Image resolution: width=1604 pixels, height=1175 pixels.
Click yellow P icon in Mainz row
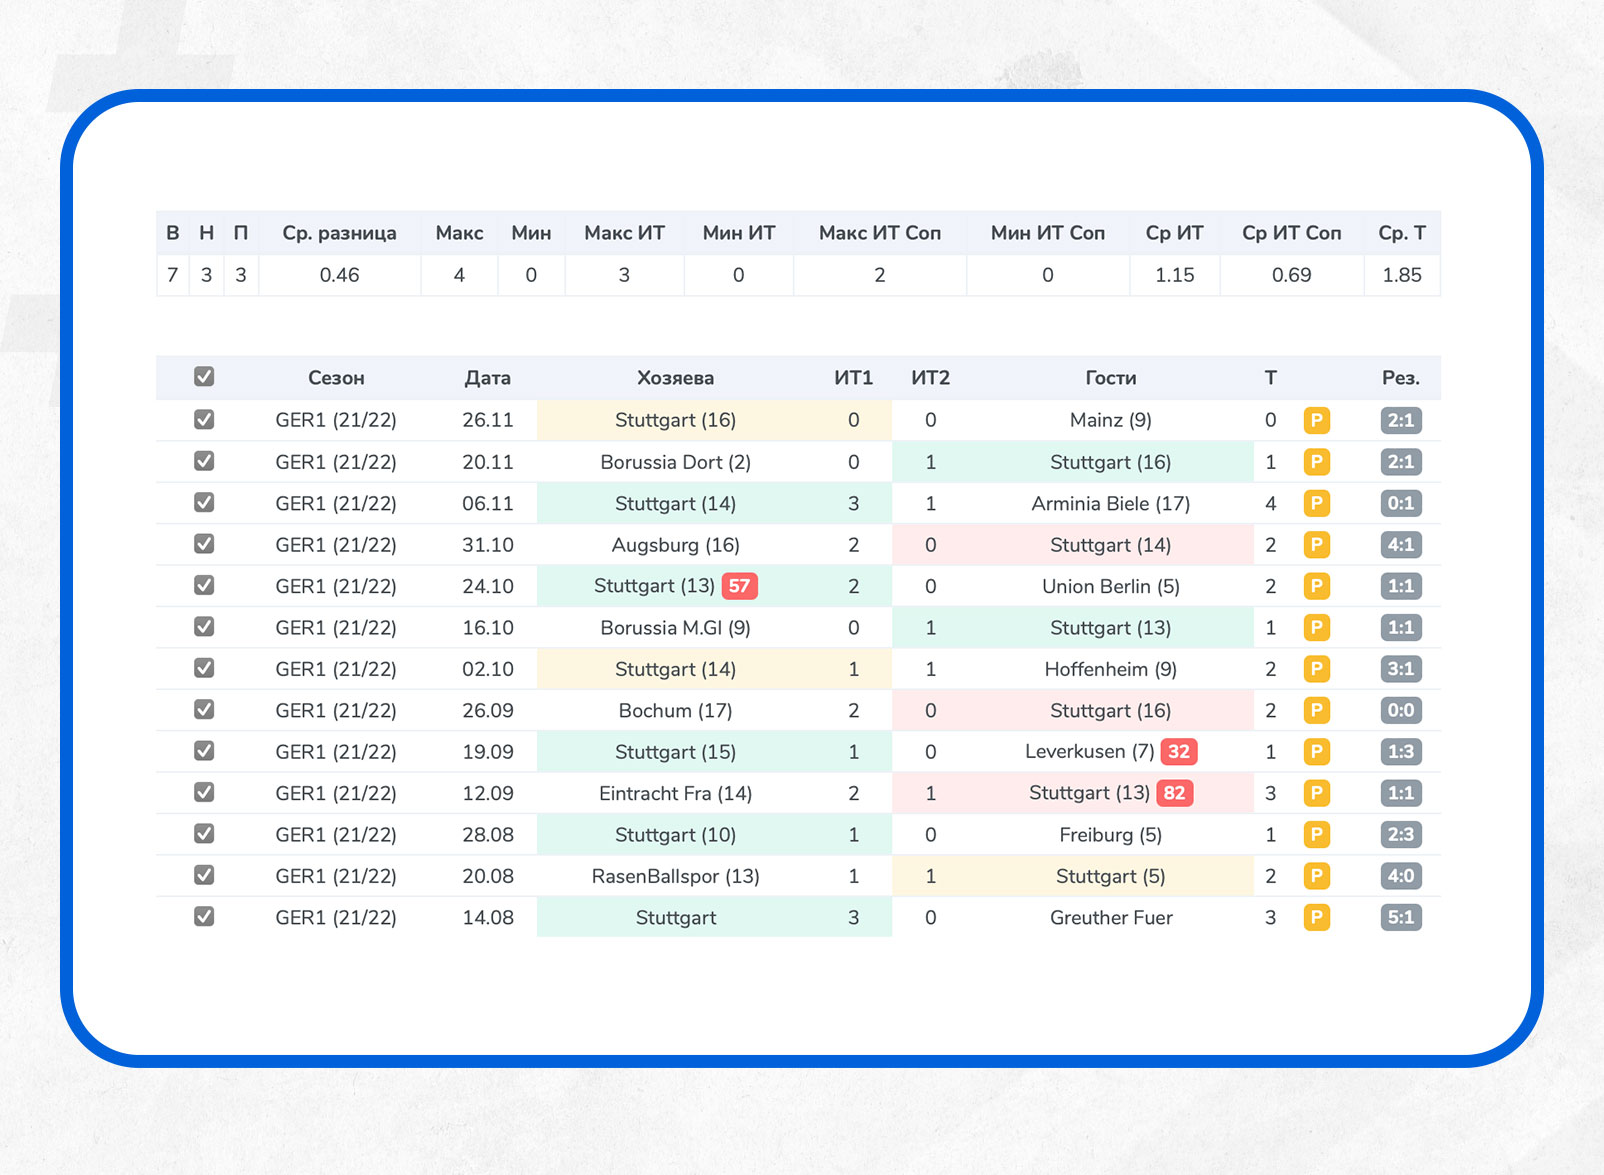coord(1316,421)
